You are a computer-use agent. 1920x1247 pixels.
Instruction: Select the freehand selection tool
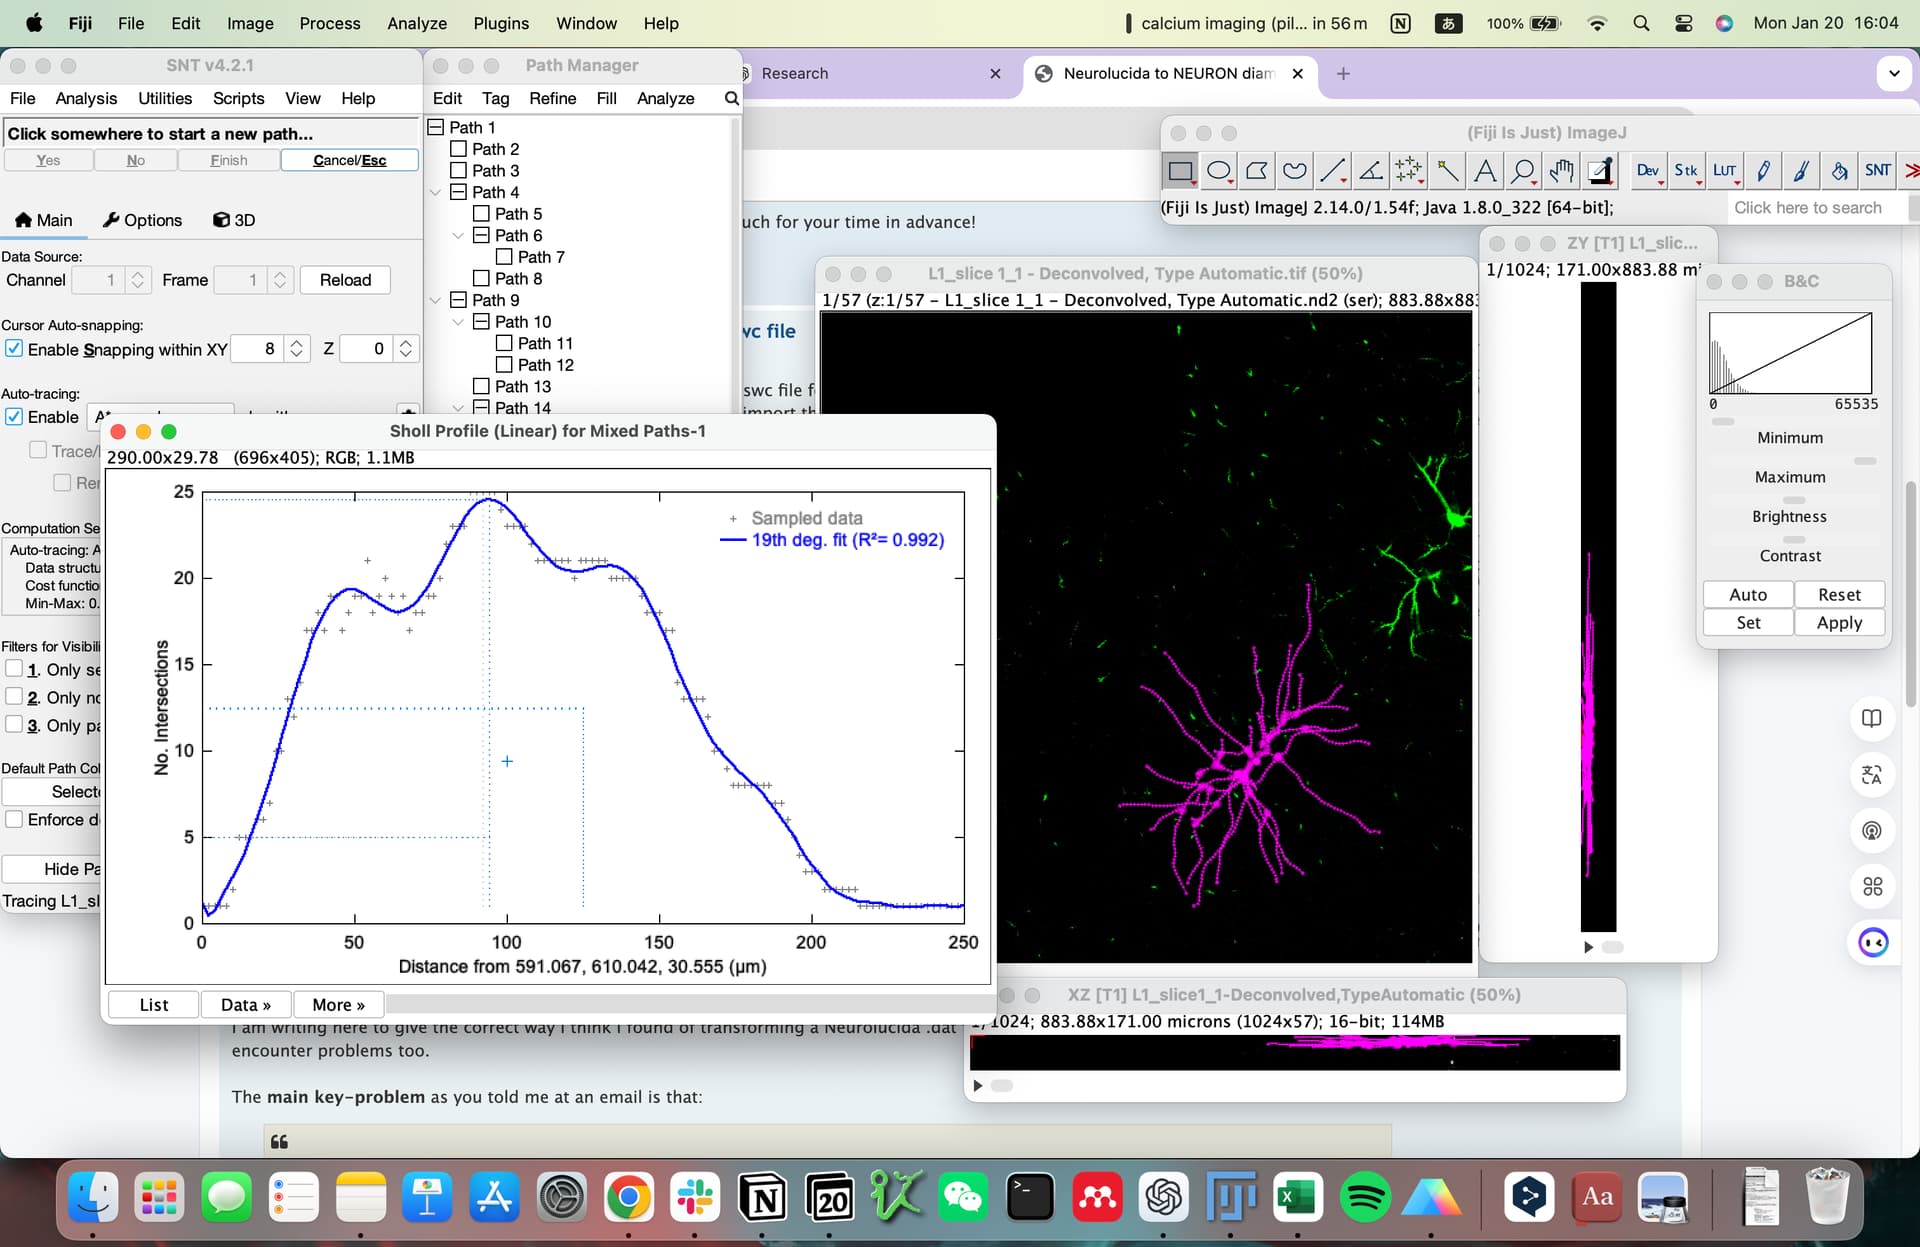(x=1294, y=170)
